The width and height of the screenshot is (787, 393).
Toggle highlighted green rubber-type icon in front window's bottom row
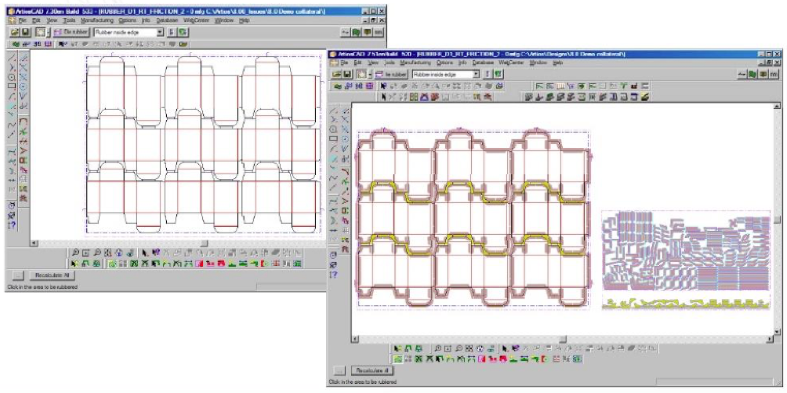(x=398, y=359)
